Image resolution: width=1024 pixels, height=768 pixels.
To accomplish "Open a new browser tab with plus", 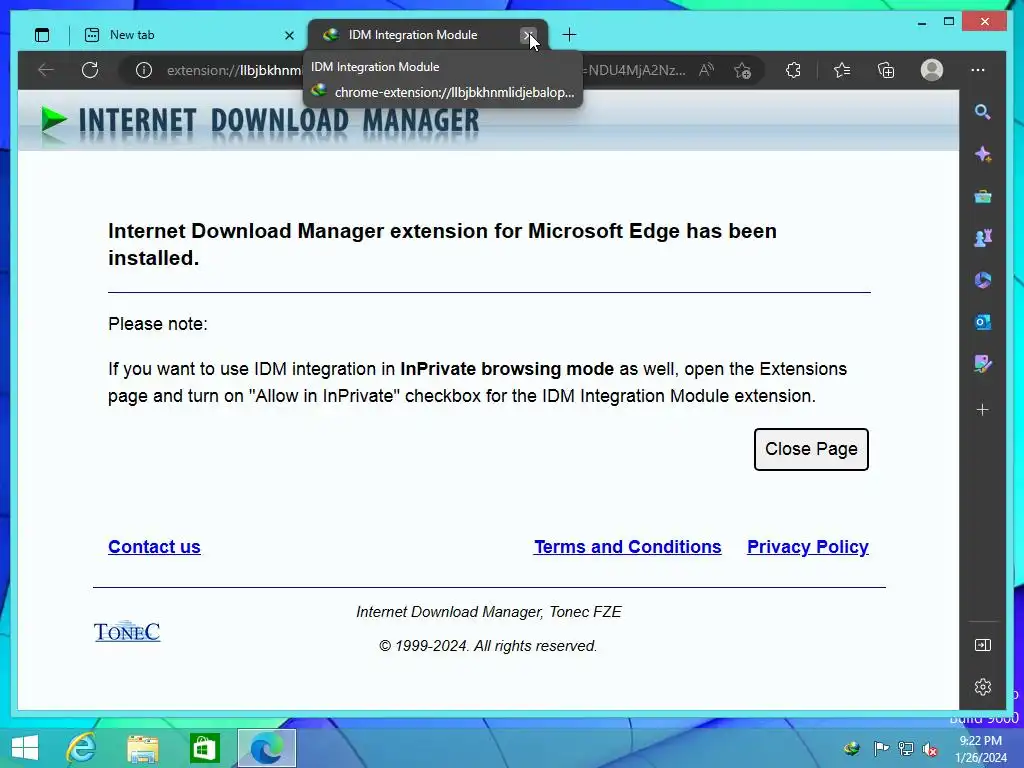I will pyautogui.click(x=569, y=35).
